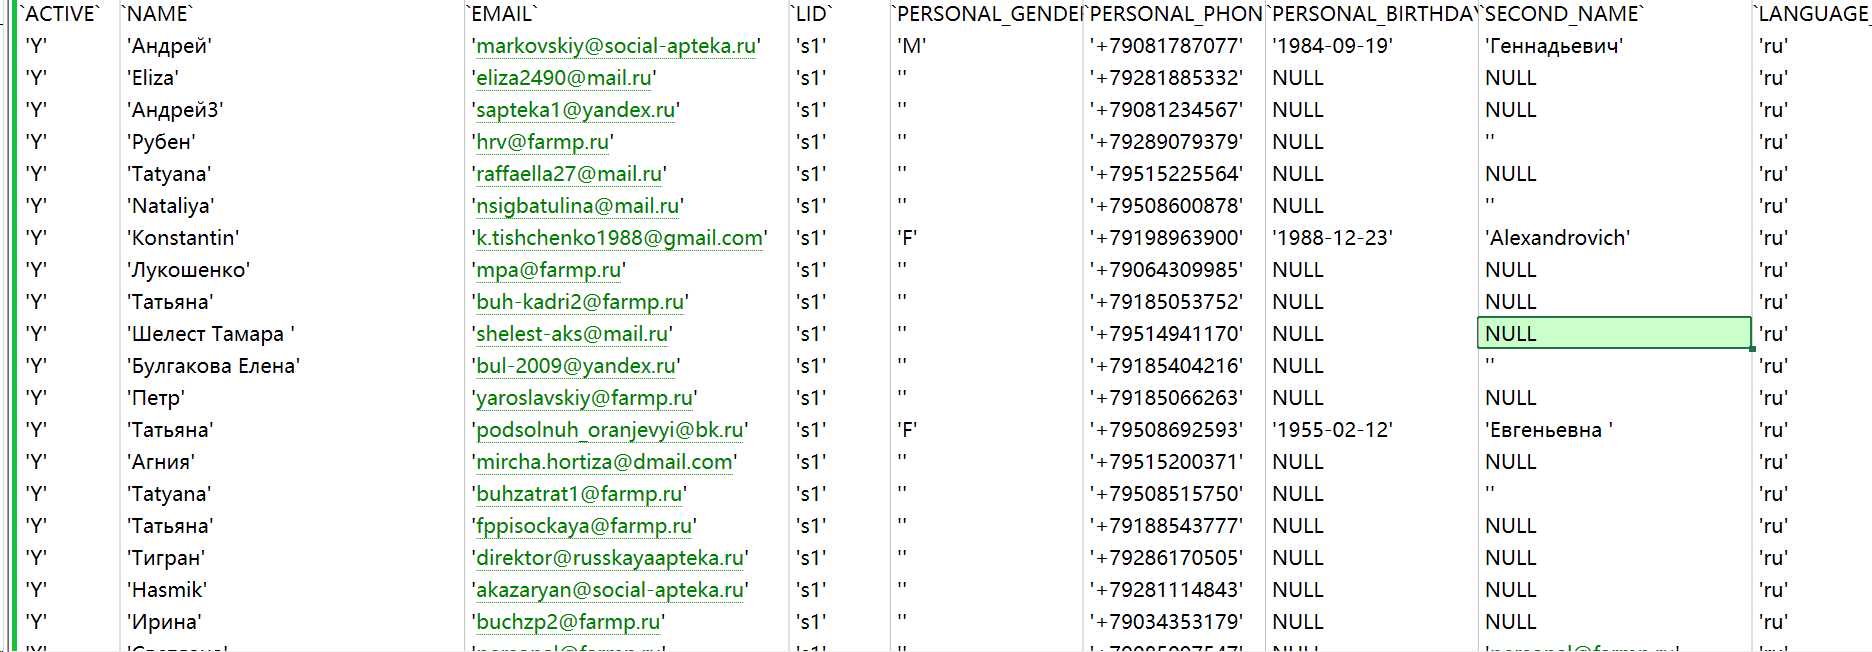1872x652 pixels.
Task: Open the direktor@russkayaapteka.ru link
Action: click(x=610, y=558)
